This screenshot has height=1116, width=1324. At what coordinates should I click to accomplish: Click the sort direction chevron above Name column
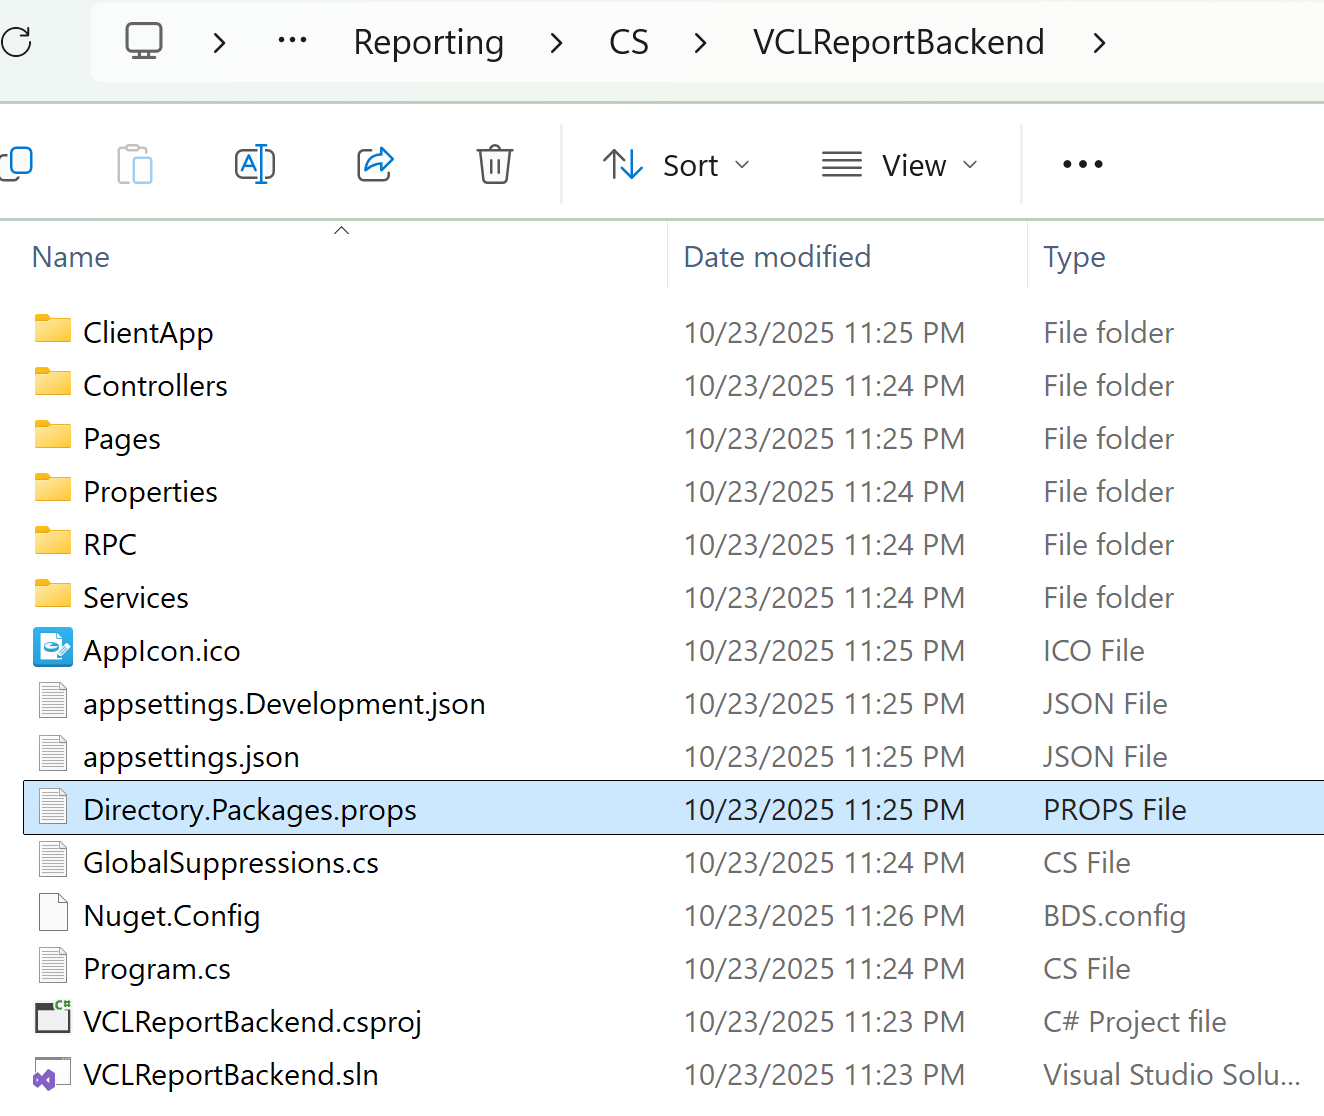(341, 229)
